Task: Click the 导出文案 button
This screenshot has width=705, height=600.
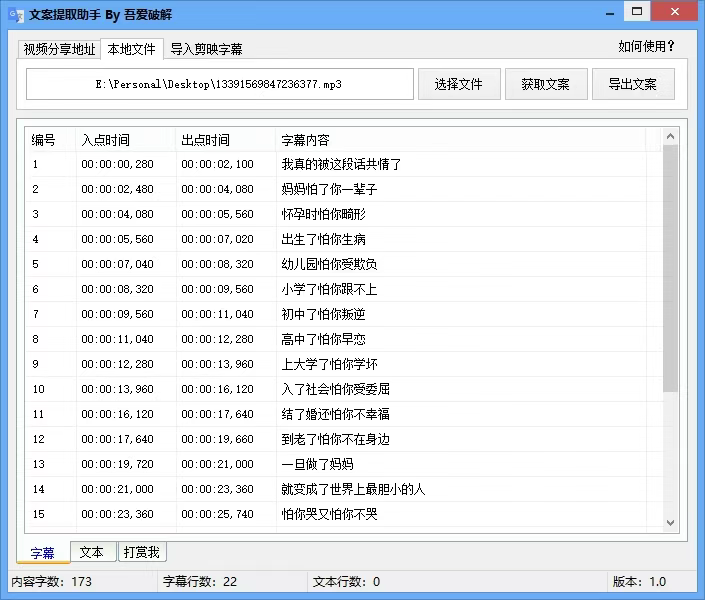Action: point(632,85)
